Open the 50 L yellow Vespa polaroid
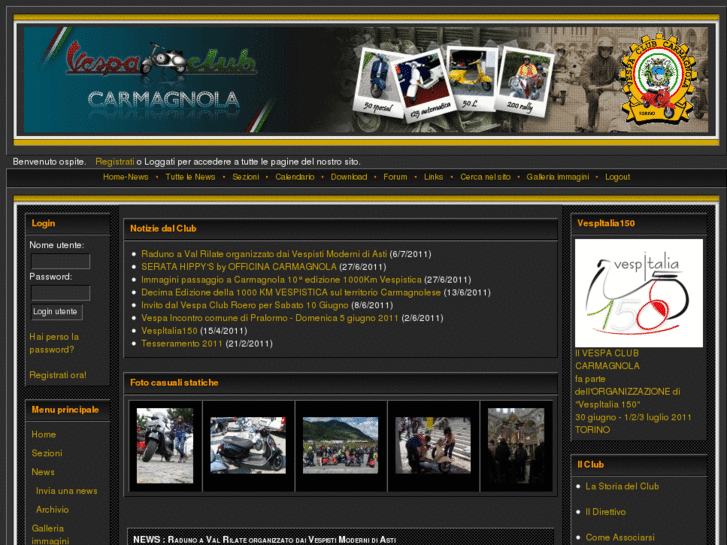727x545 pixels. pyautogui.click(x=470, y=78)
